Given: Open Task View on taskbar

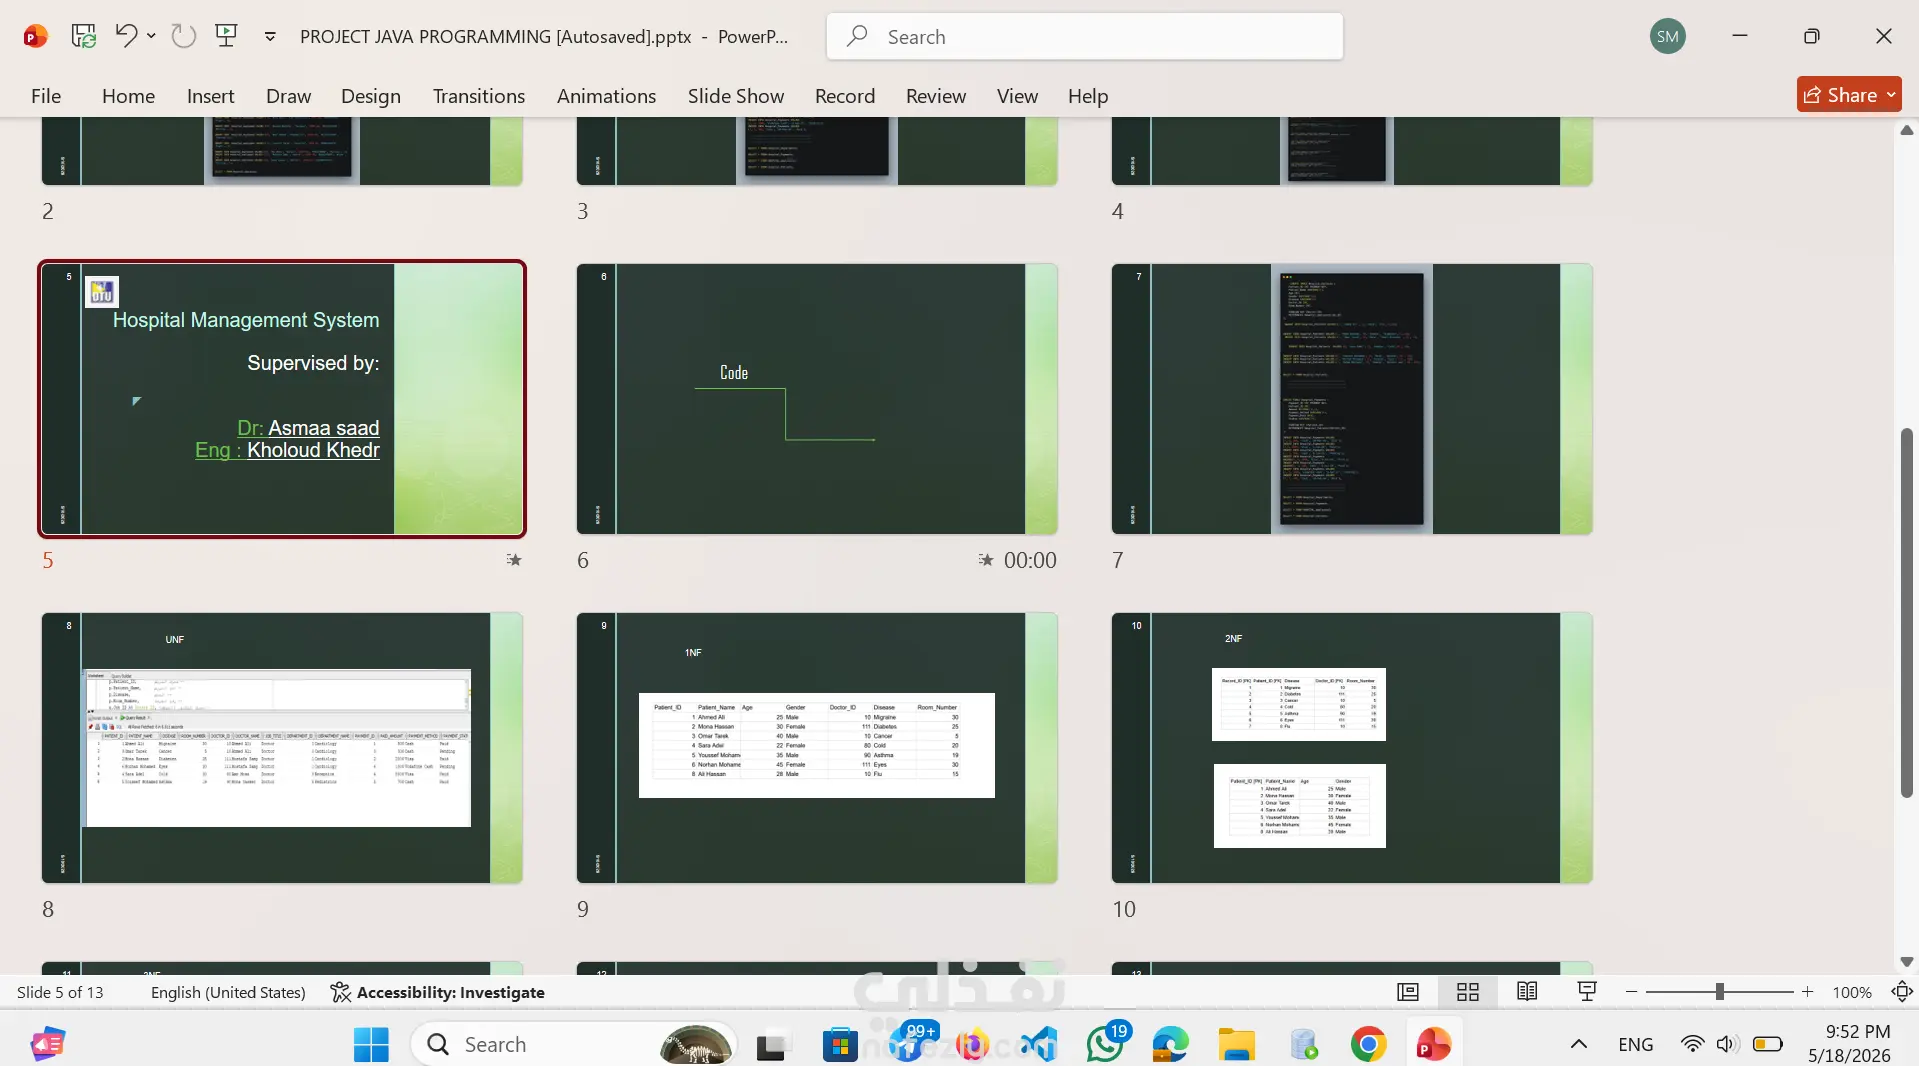Looking at the screenshot, I should 773,1045.
